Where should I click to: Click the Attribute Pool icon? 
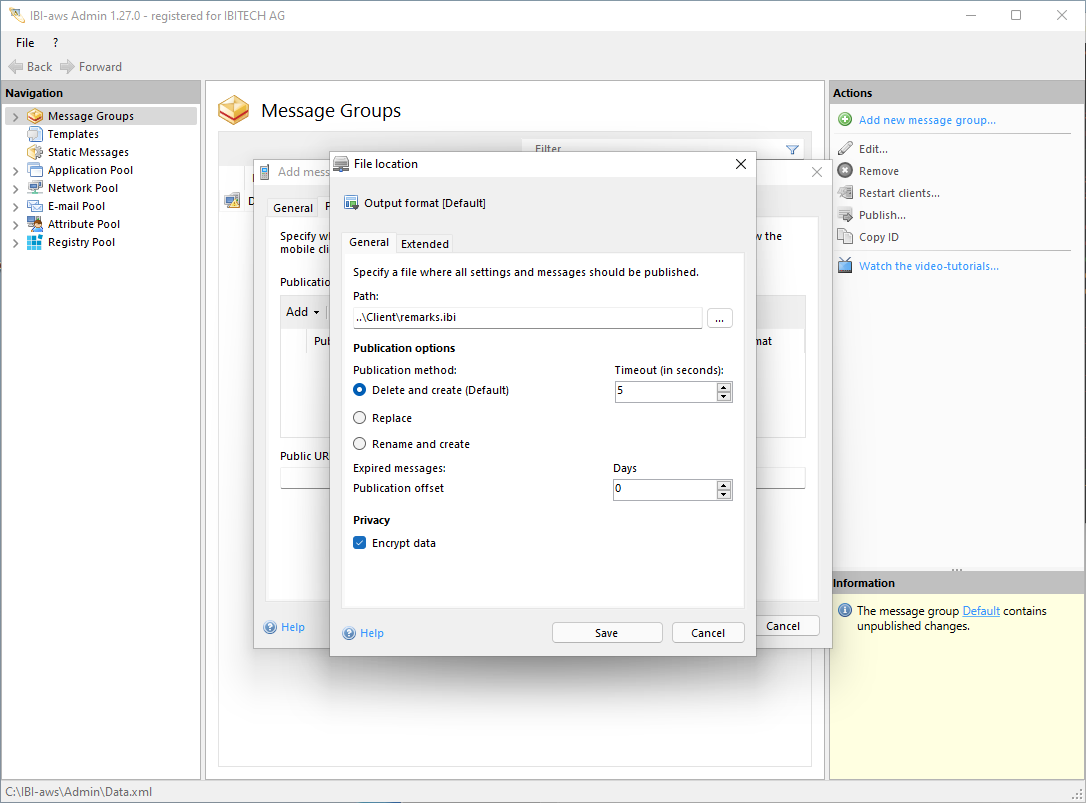click(x=35, y=224)
